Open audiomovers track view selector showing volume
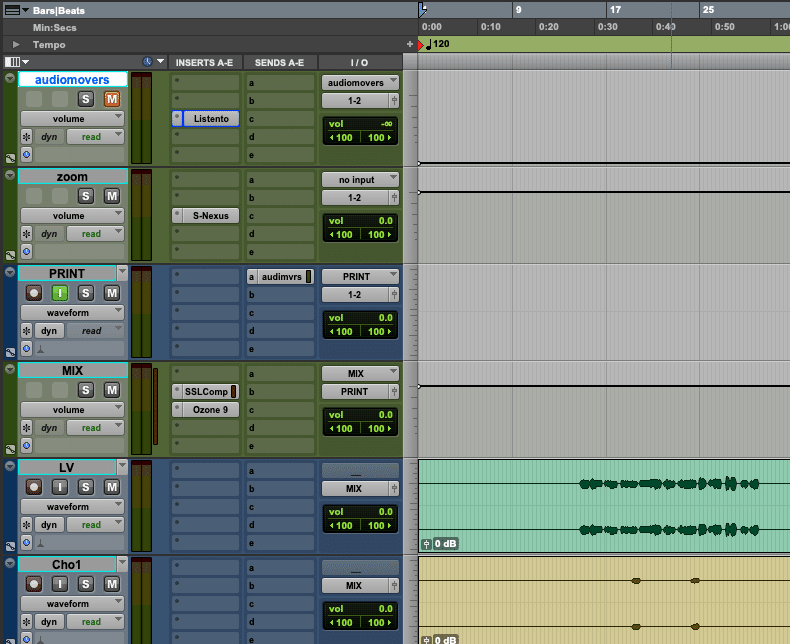This screenshot has height=644, width=790. [x=72, y=118]
